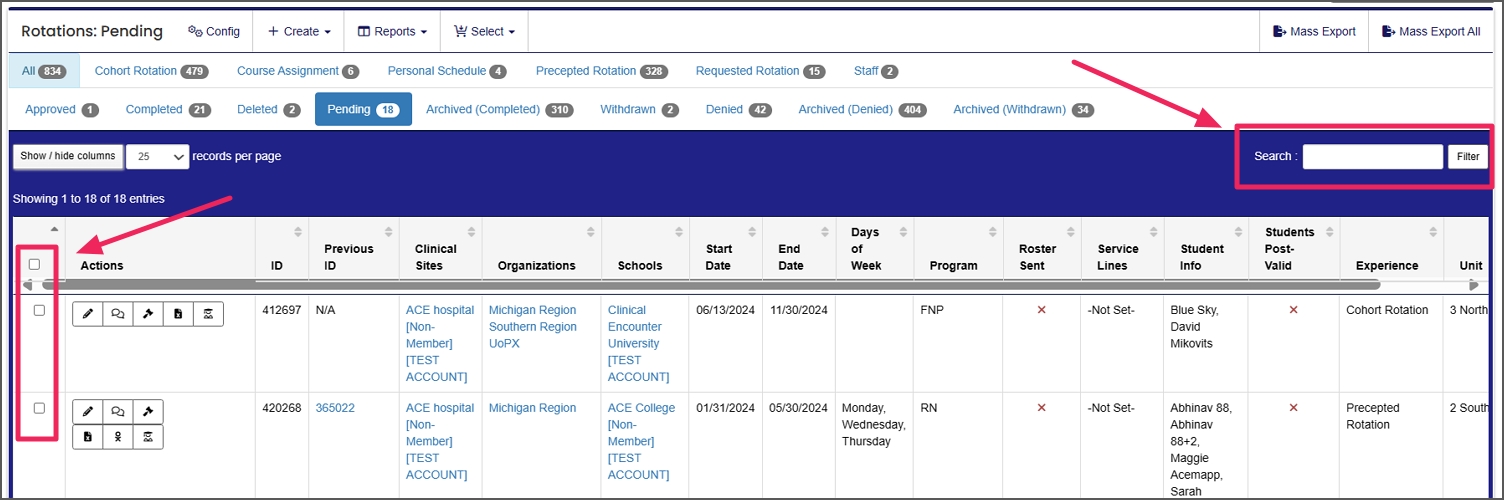Sort by the Organizations column
1504x500 pixels.
(591, 232)
